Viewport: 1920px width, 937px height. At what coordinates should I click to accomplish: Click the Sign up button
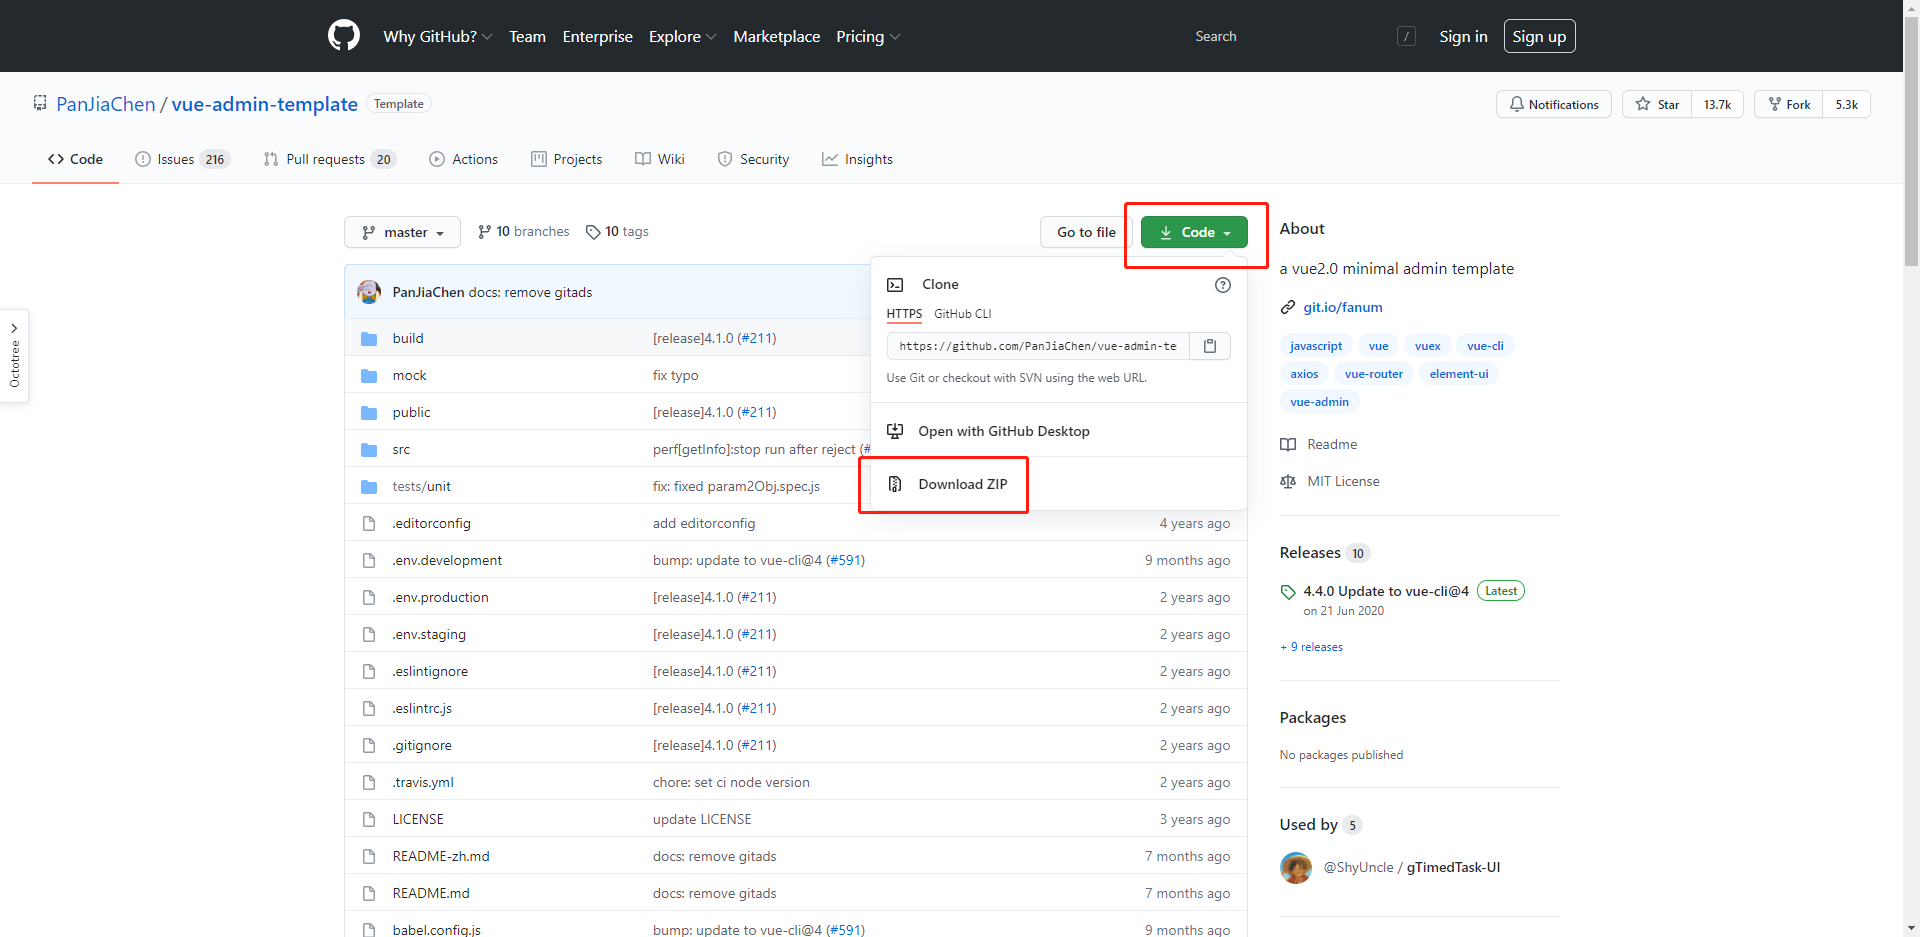point(1539,36)
